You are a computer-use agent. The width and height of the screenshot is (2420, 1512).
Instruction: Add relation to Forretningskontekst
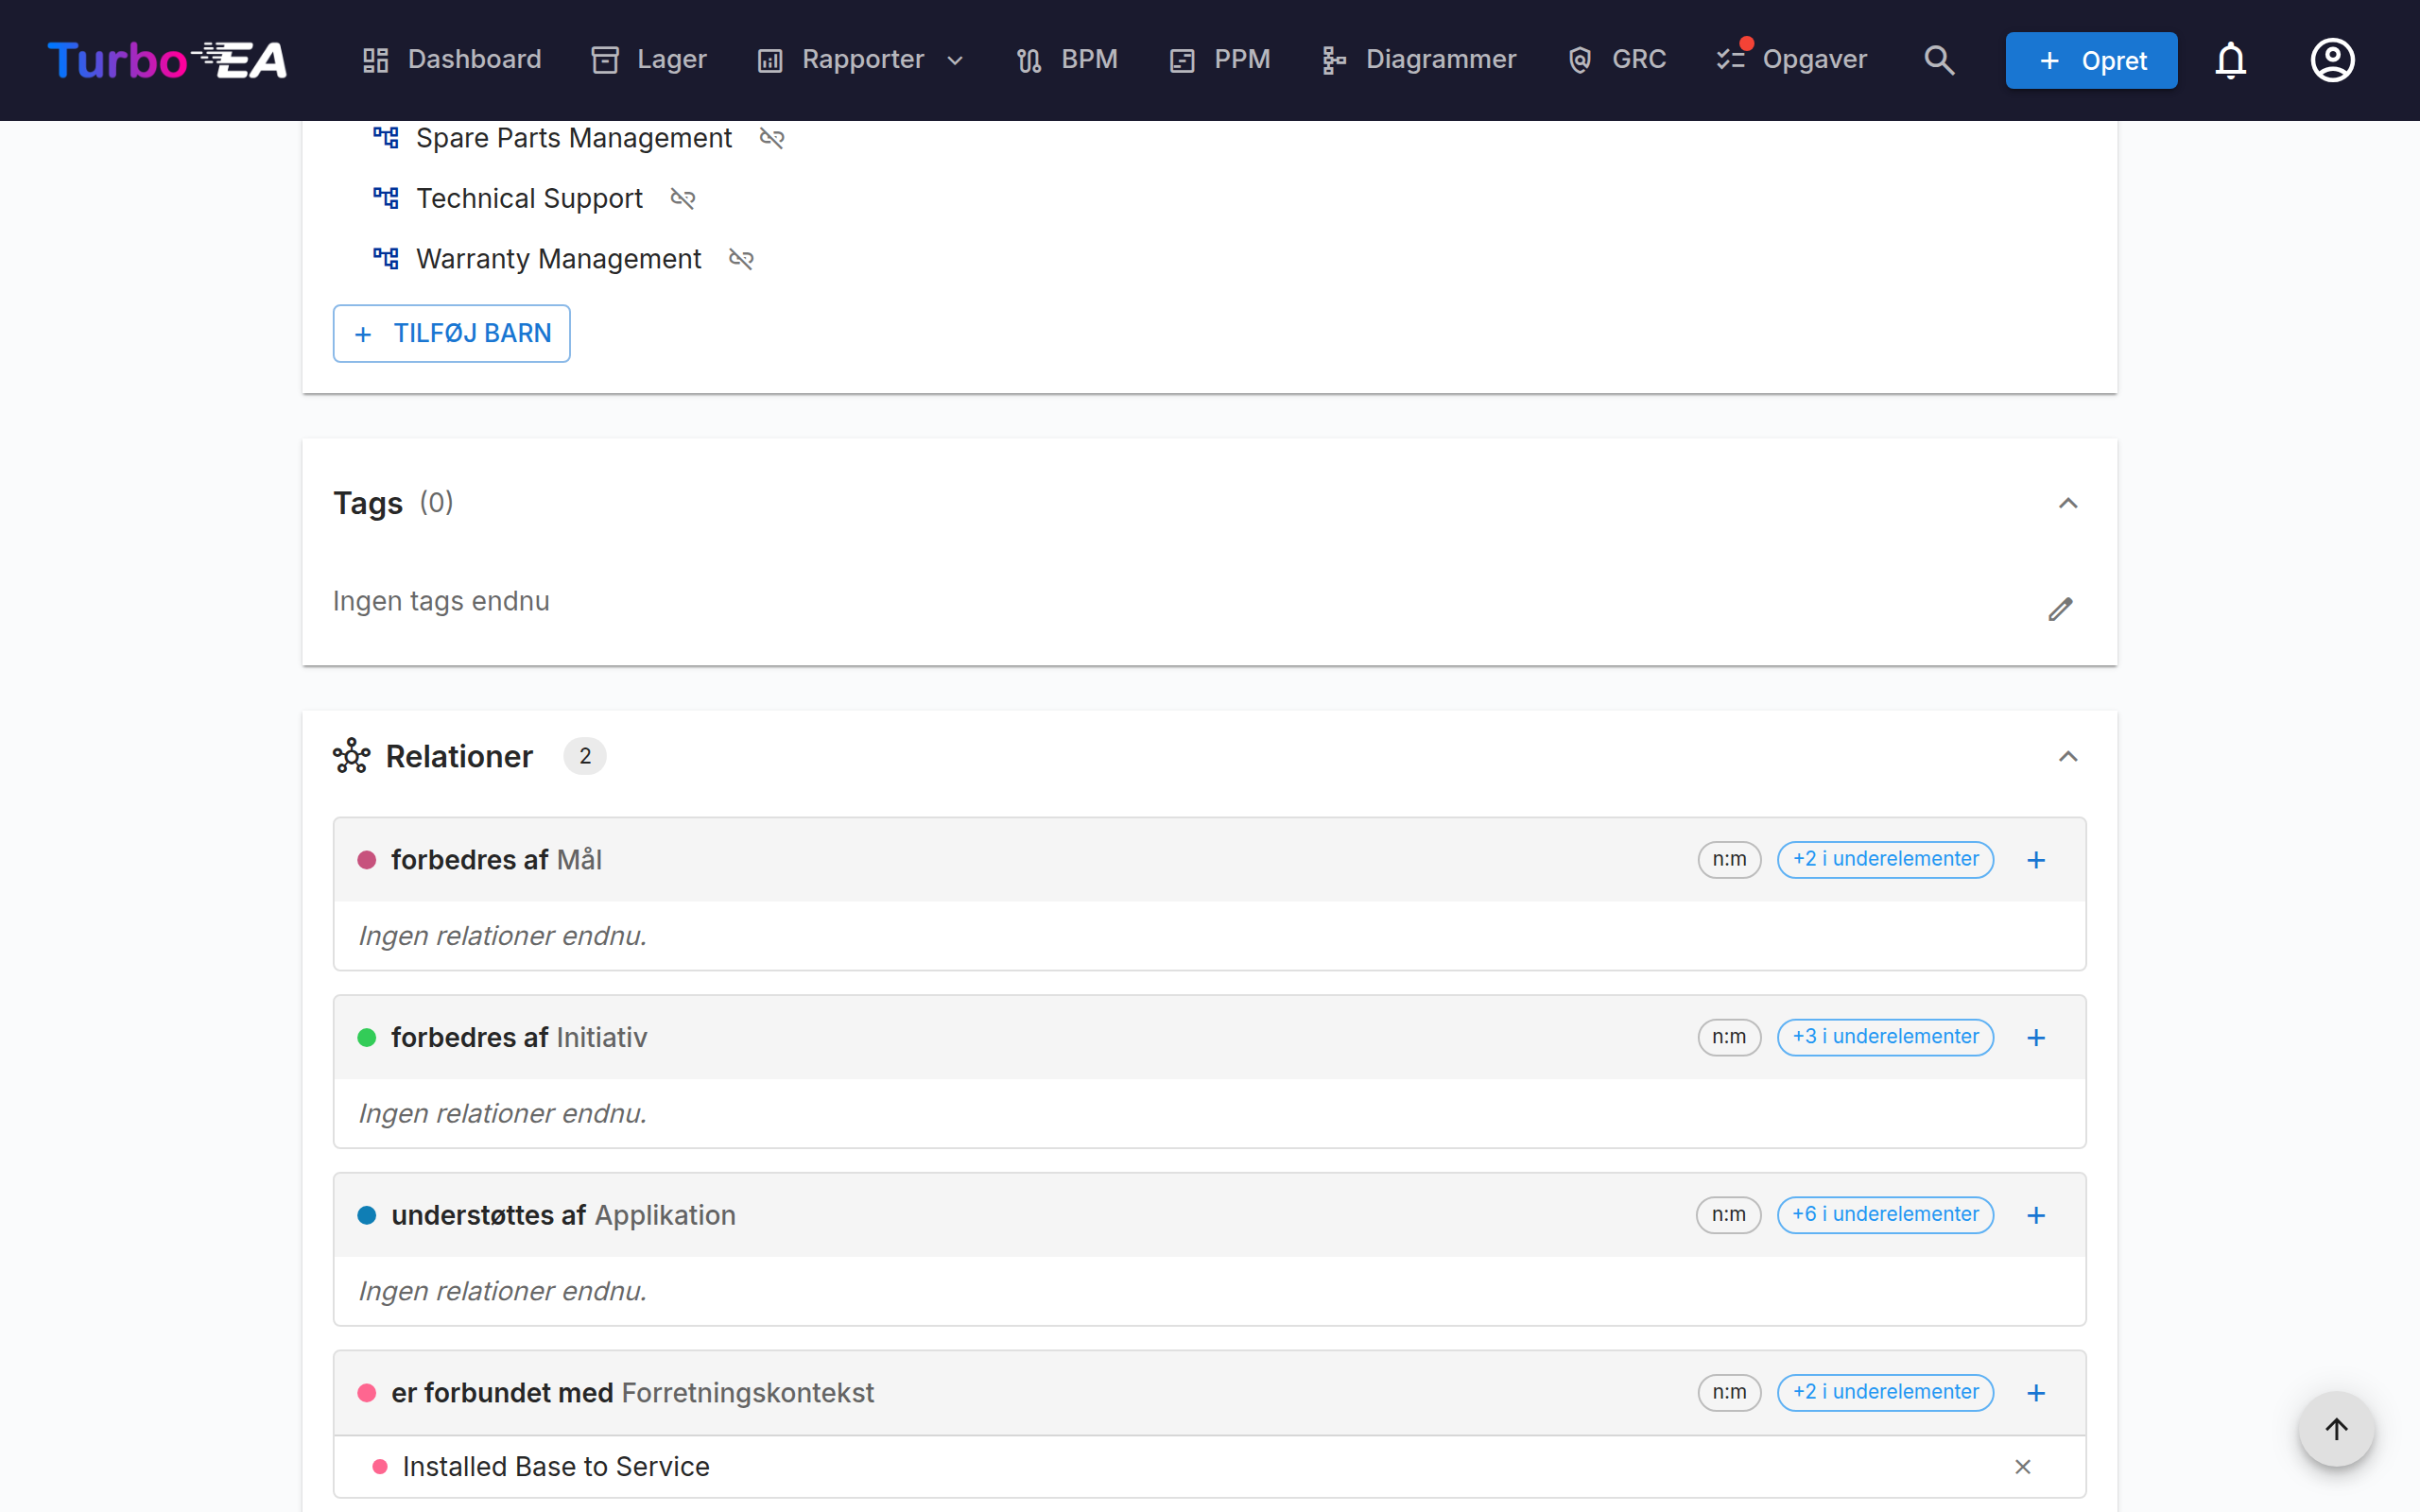2036,1393
